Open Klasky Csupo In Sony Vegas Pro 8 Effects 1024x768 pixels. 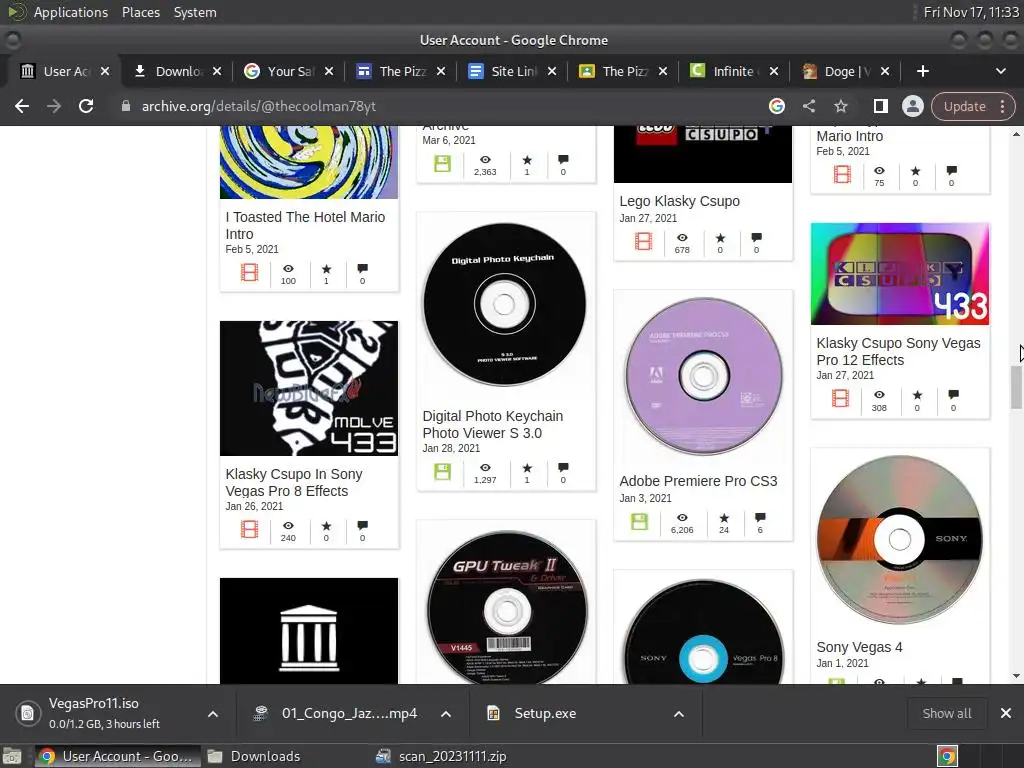pyautogui.click(x=294, y=483)
